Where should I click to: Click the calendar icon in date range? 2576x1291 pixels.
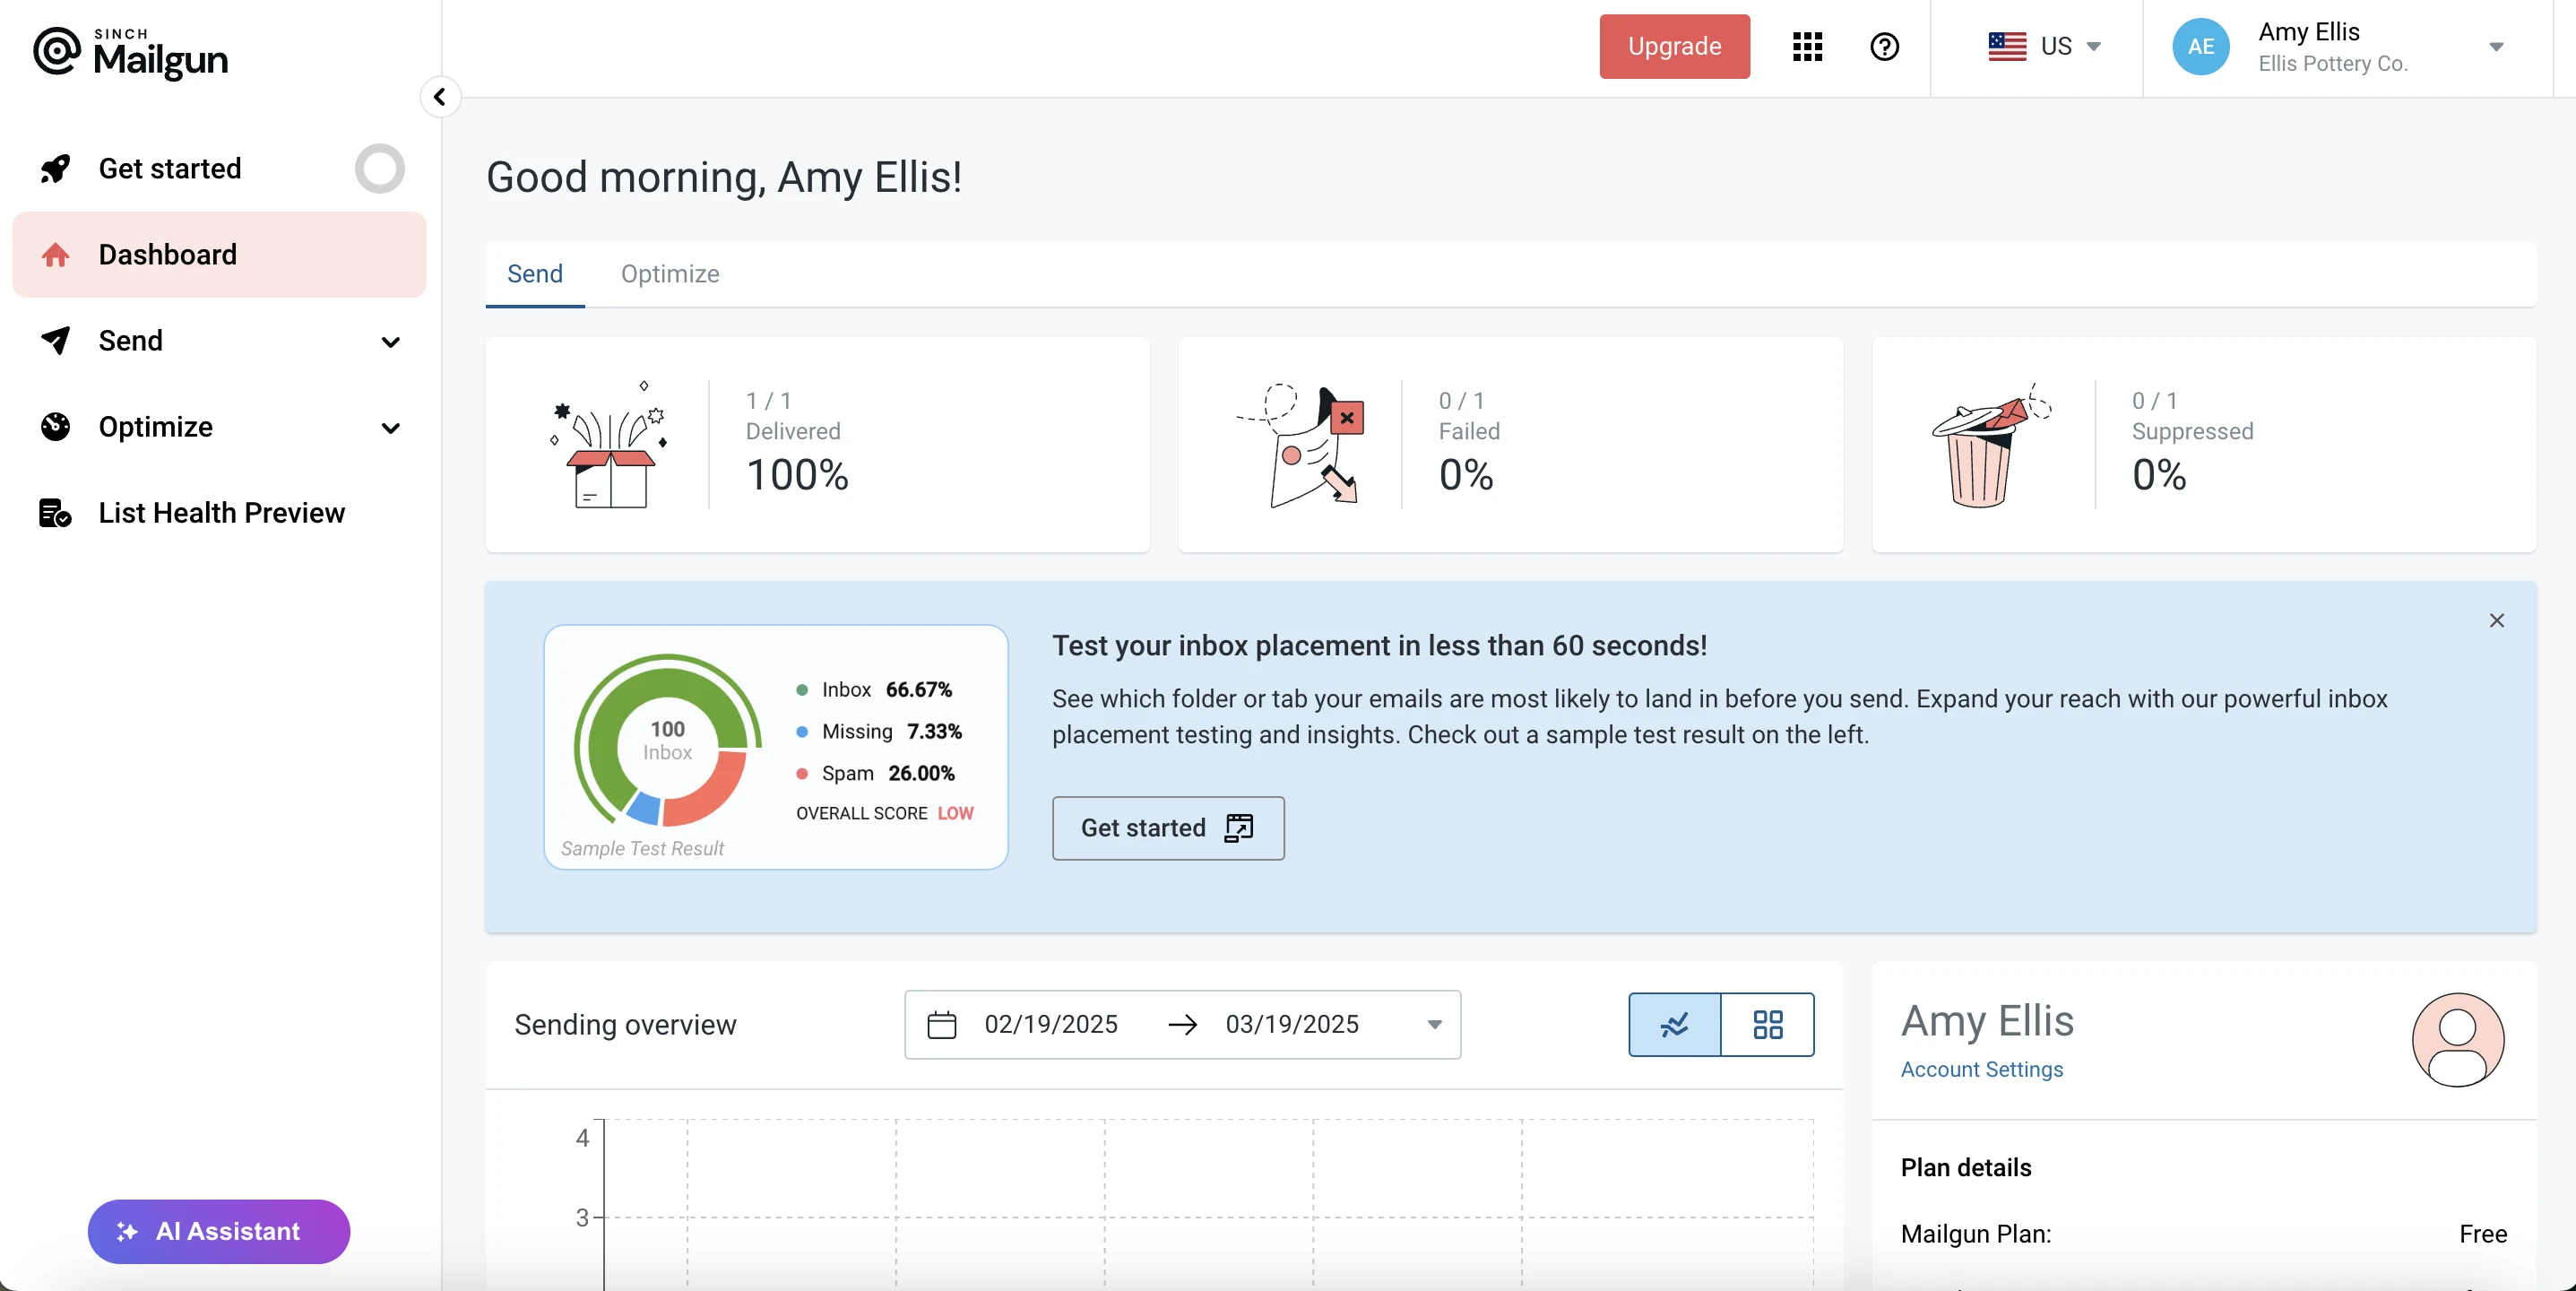tap(941, 1025)
